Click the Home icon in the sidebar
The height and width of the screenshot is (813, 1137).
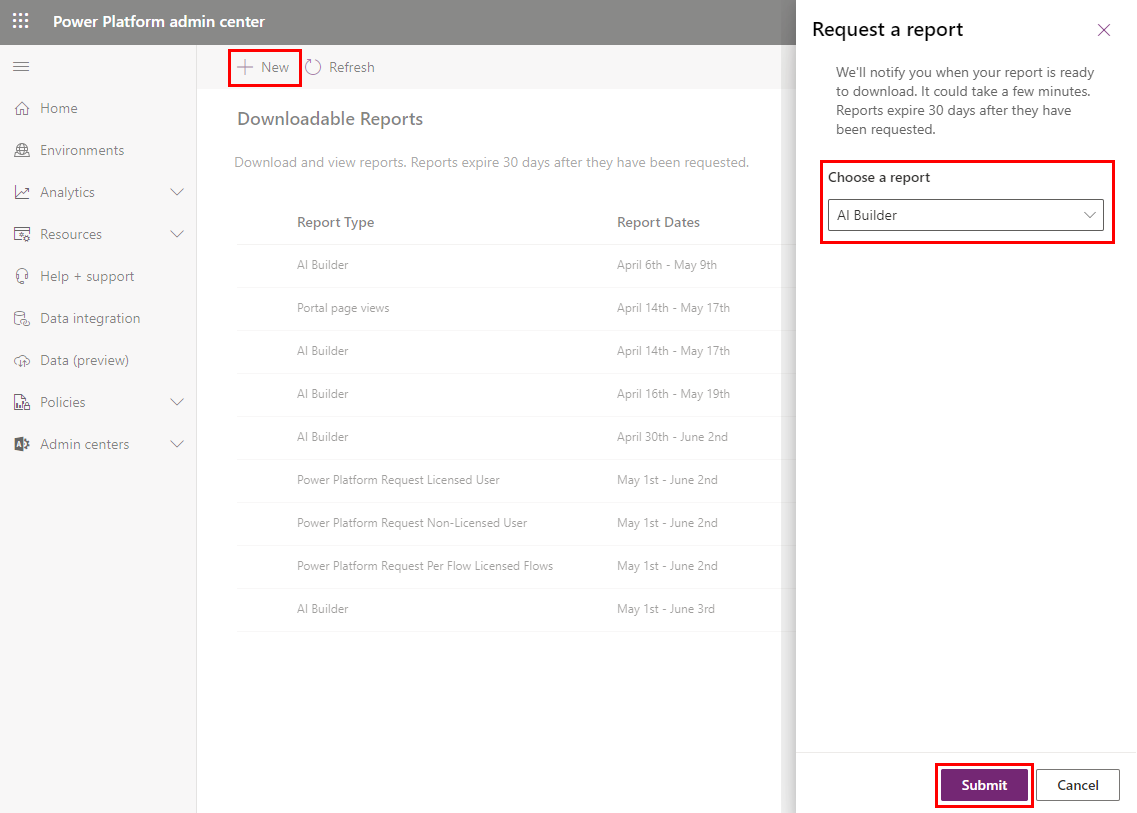pyautogui.click(x=22, y=108)
